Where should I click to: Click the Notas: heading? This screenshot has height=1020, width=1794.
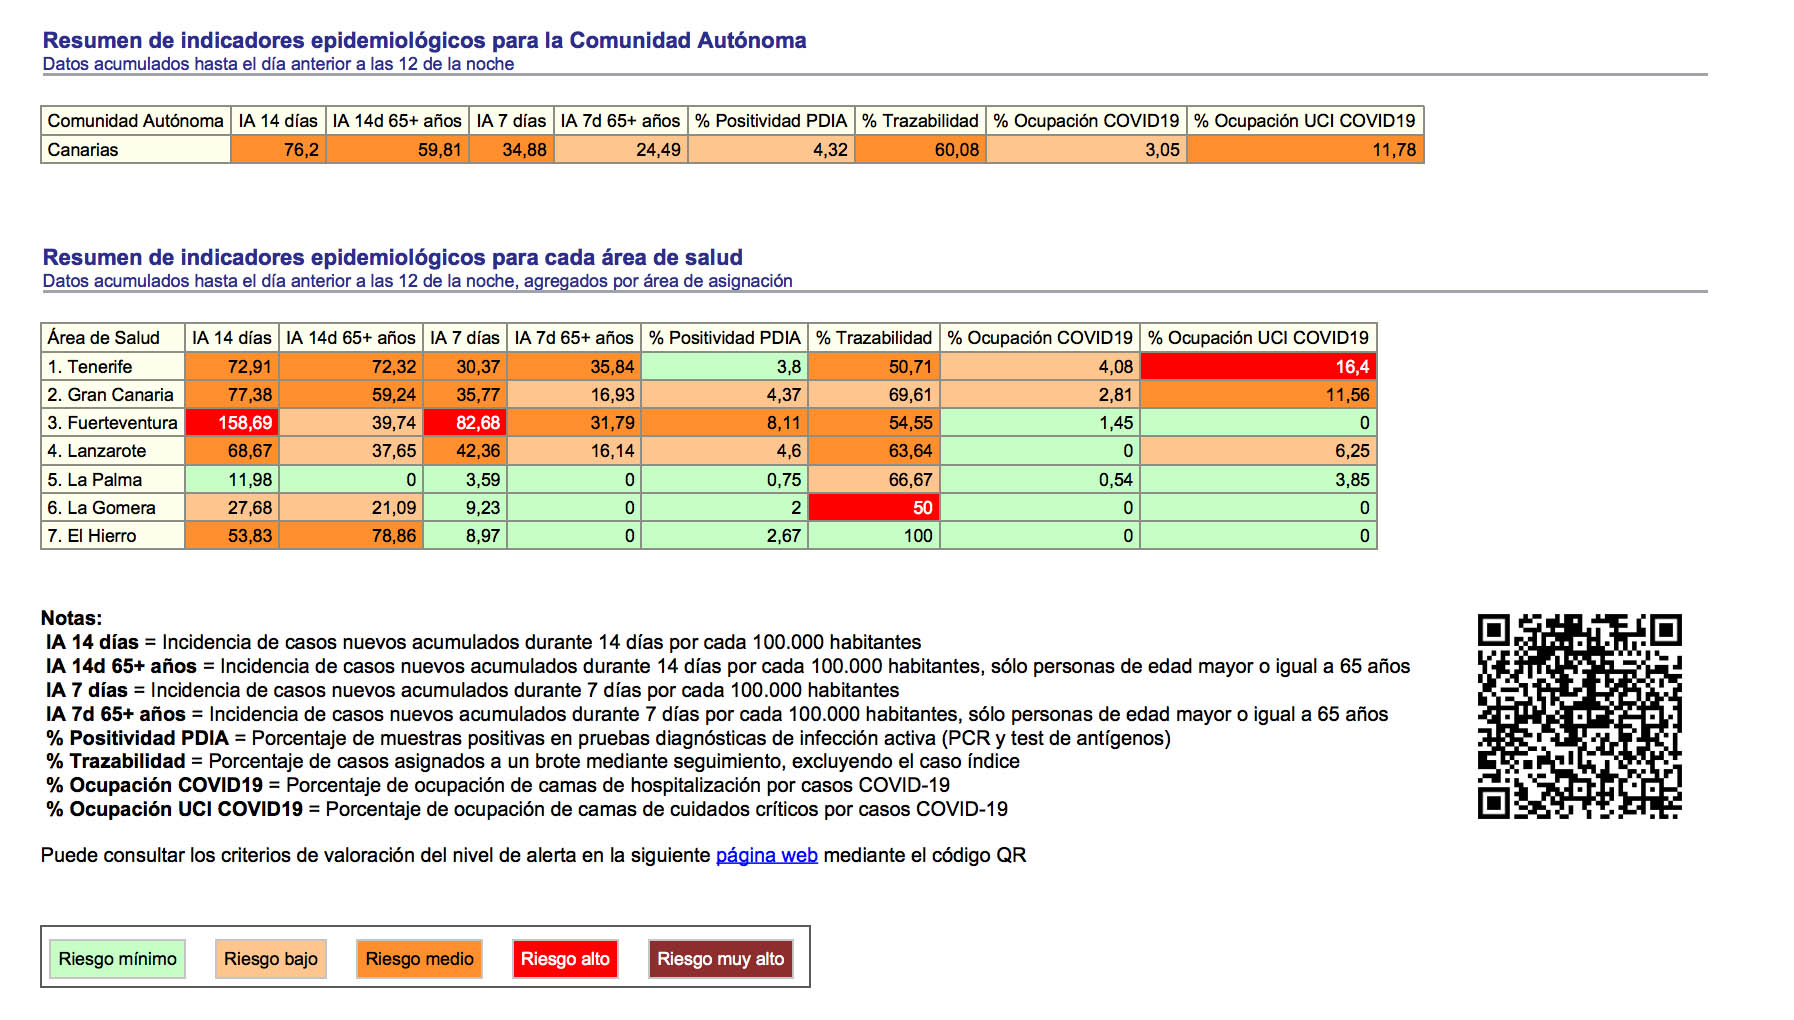[x=71, y=618]
